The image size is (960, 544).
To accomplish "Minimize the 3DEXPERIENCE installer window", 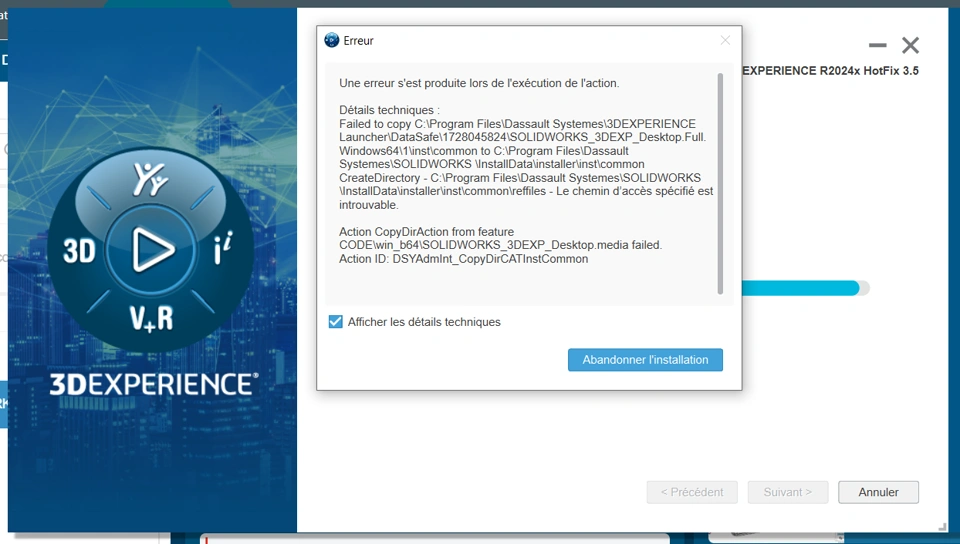I will 877,45.
